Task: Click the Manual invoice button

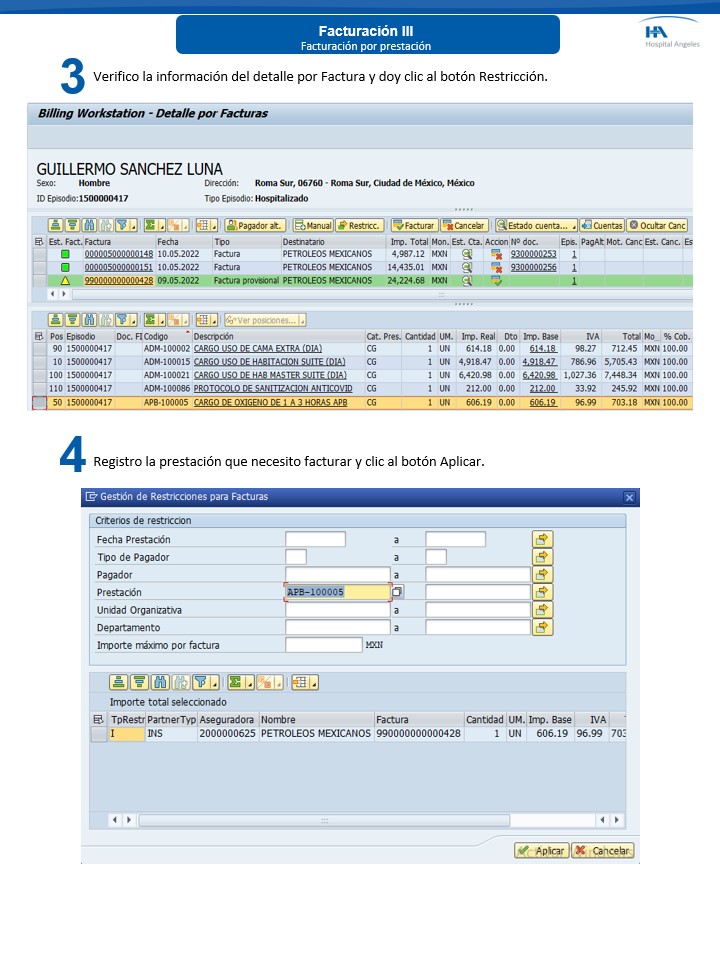Action: click(x=313, y=226)
